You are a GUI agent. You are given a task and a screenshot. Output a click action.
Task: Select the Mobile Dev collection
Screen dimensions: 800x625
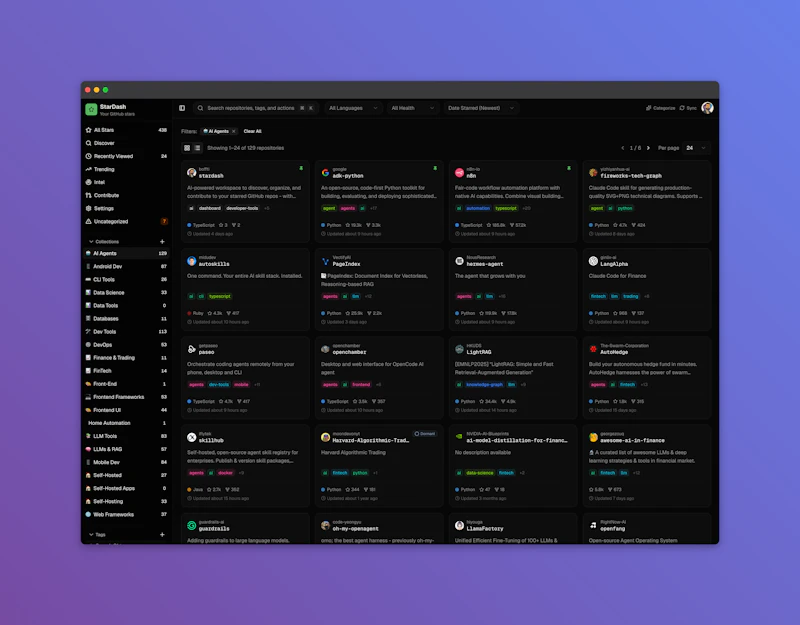(126, 462)
